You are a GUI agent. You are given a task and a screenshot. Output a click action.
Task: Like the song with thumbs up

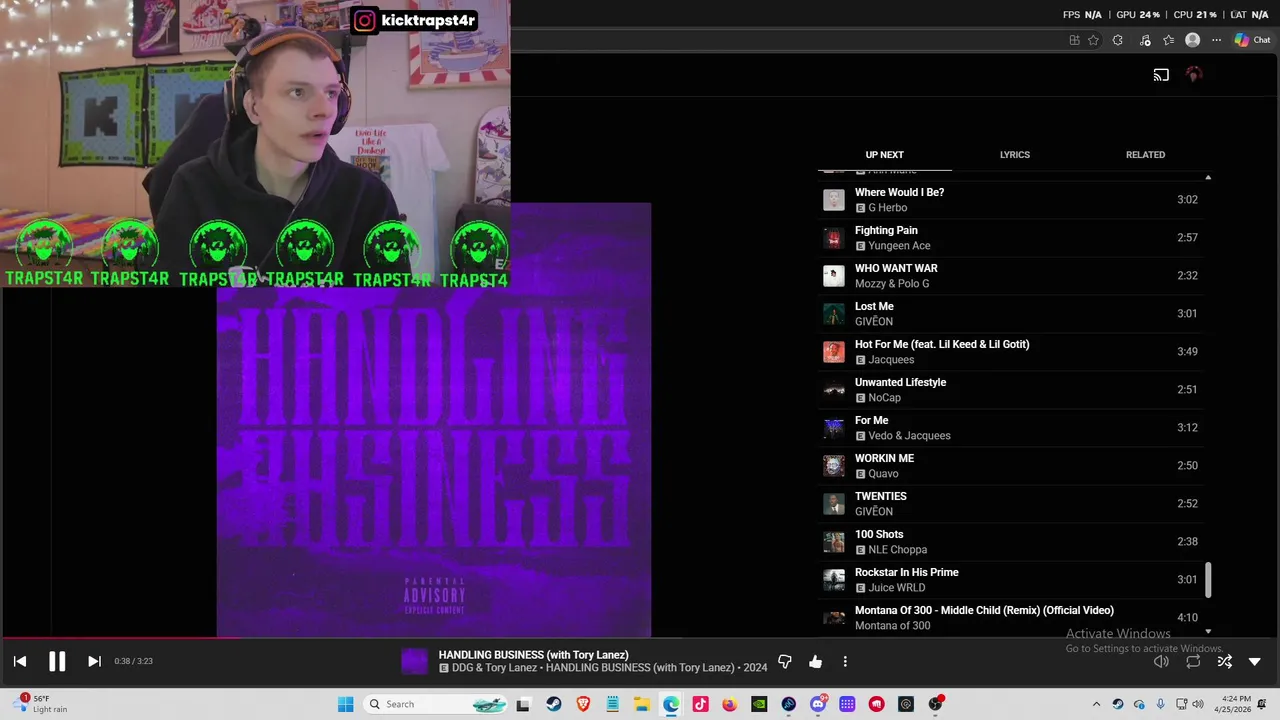(x=815, y=661)
